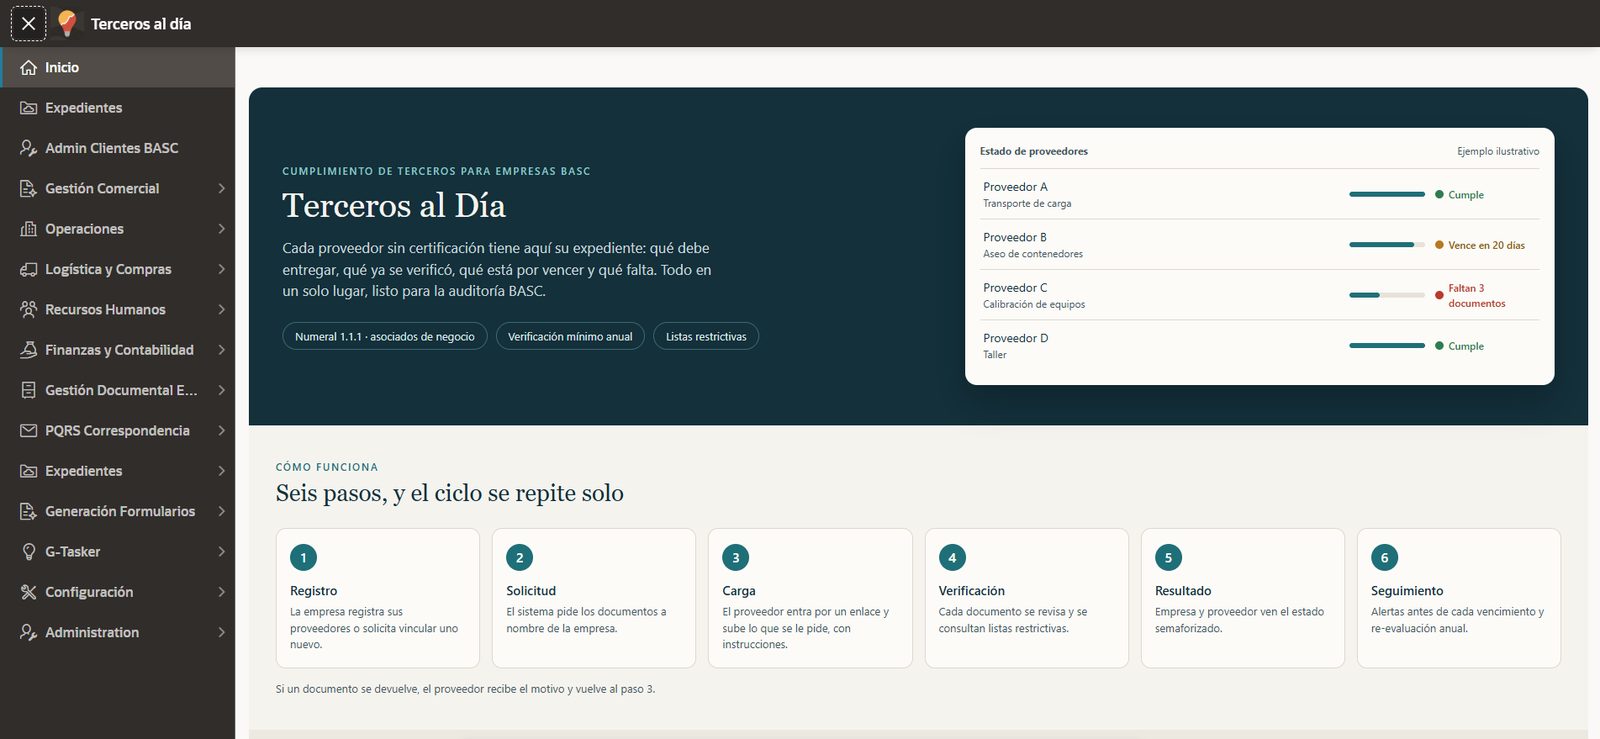
Task: Expand the G-Tasker submenu arrow
Action: (221, 551)
